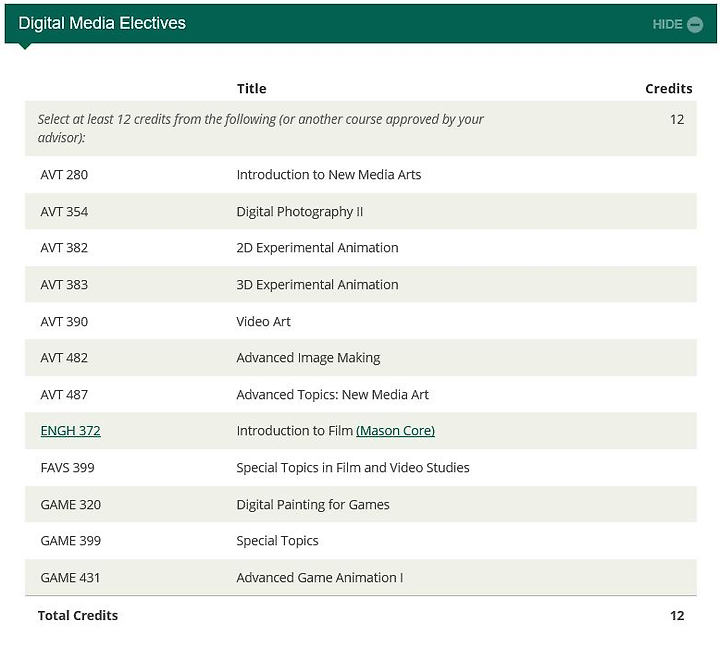
Task: Collapse section using HIDE label
Action: click(667, 24)
